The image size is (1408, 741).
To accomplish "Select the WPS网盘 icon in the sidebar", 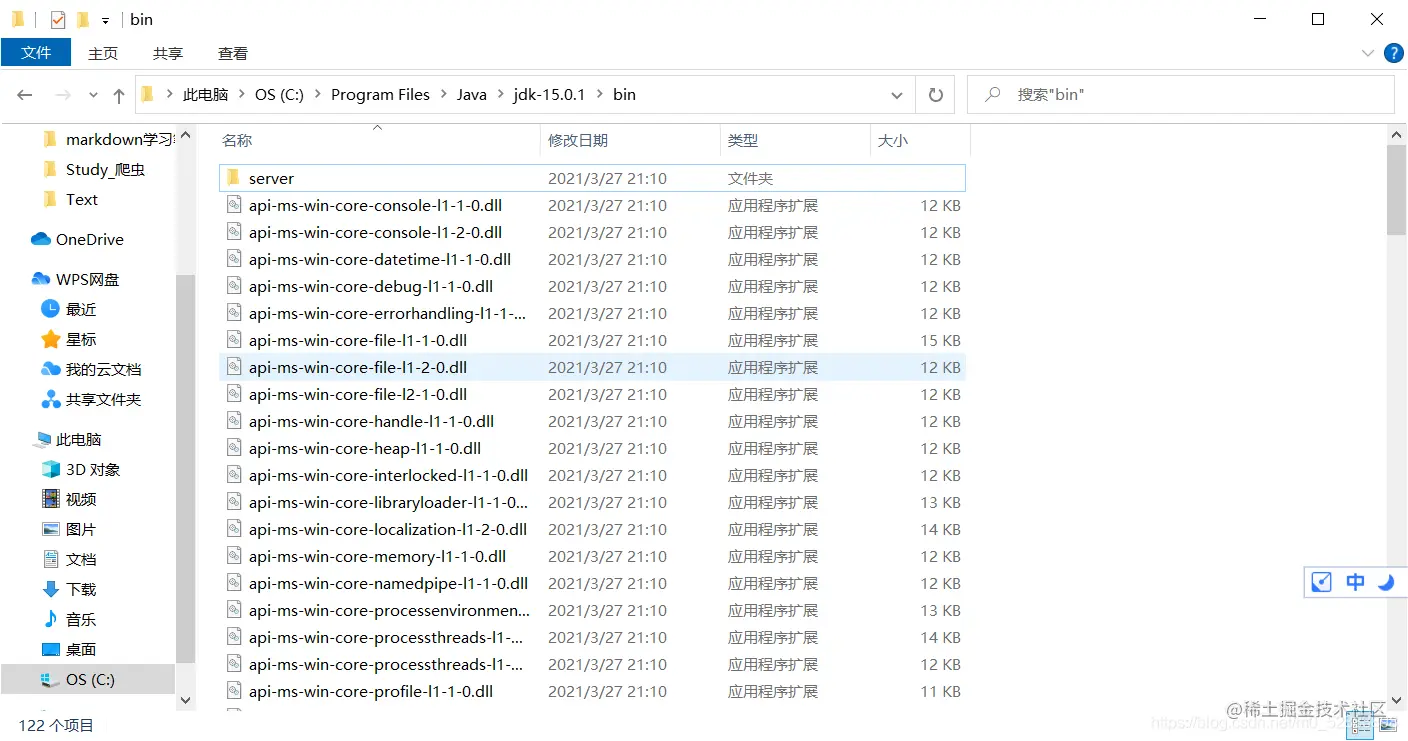I will point(41,279).
